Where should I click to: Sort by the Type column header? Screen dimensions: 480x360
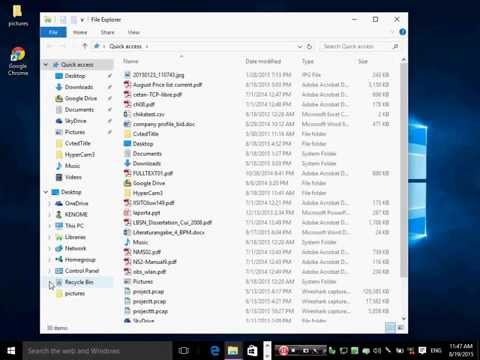308,61
